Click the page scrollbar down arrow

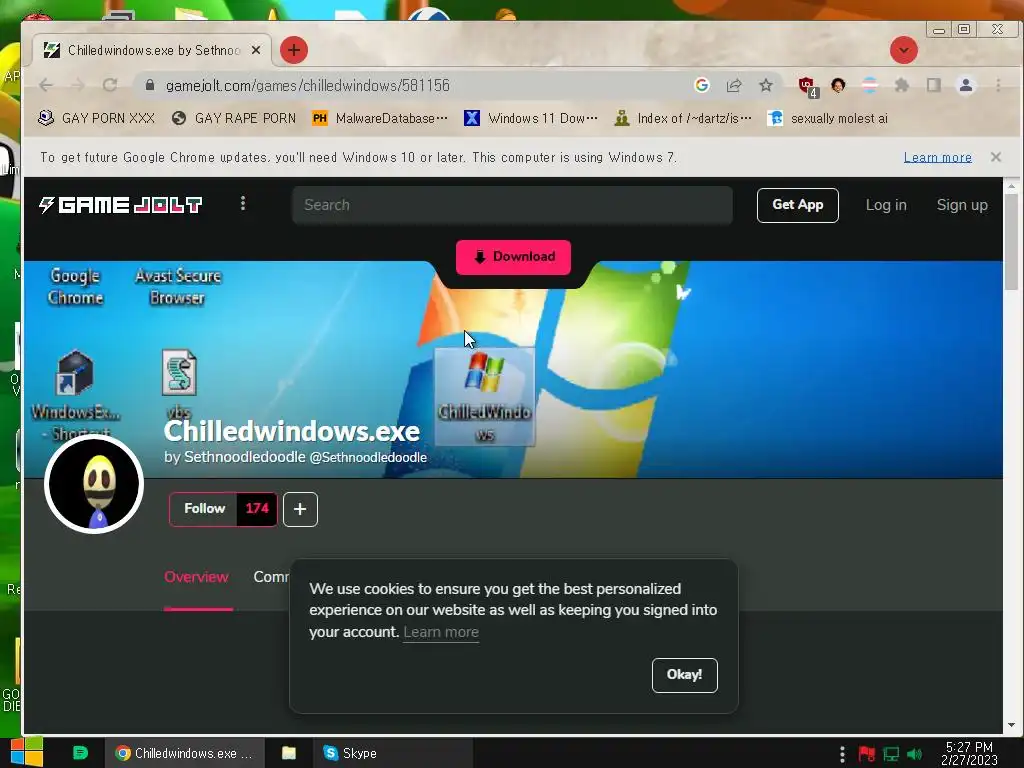(x=1011, y=725)
